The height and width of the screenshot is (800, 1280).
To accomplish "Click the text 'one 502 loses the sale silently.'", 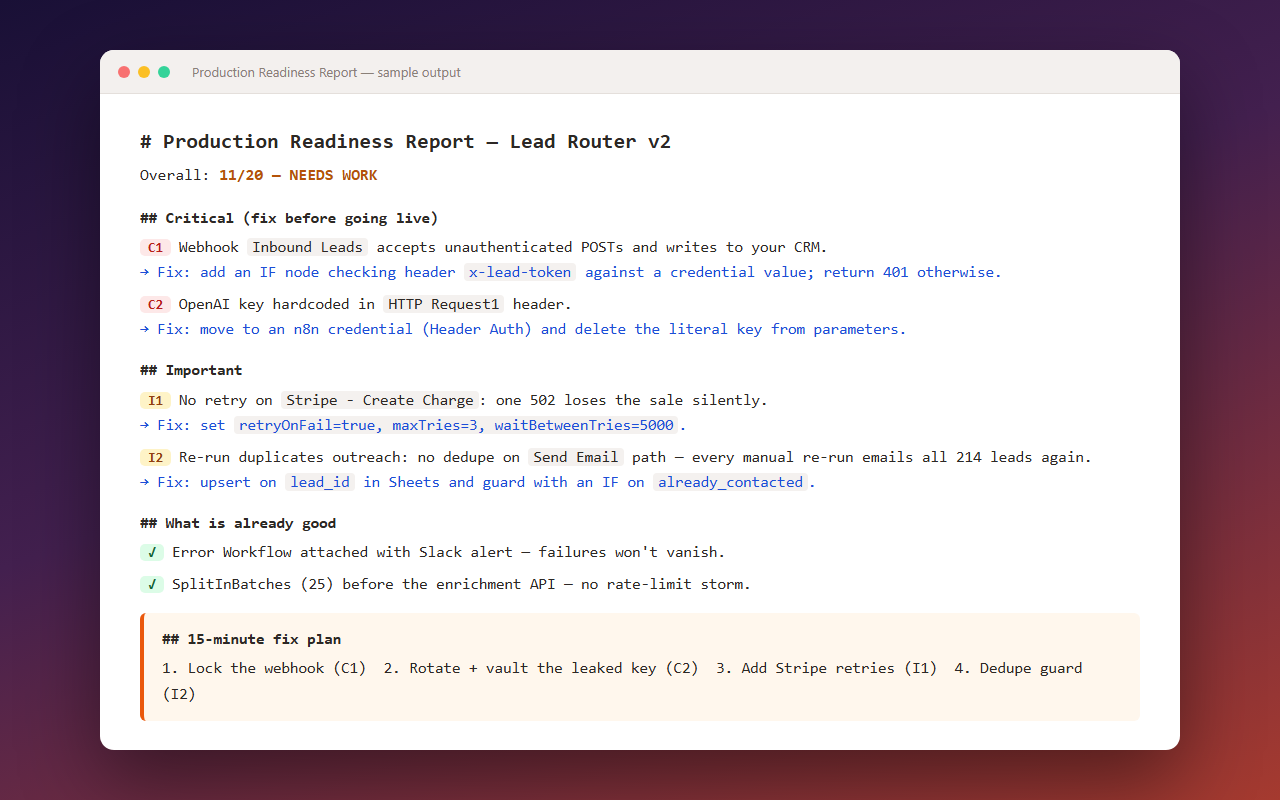I will click(631, 400).
